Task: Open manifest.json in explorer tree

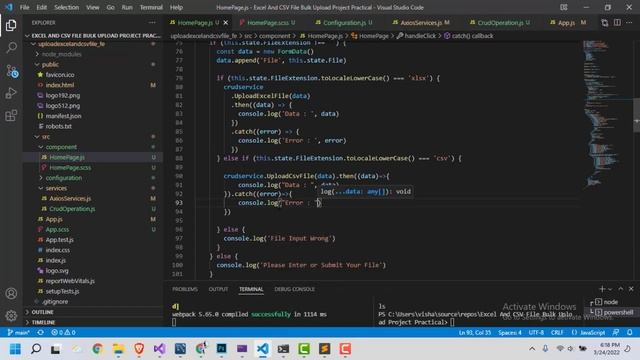Action: [x=63, y=116]
